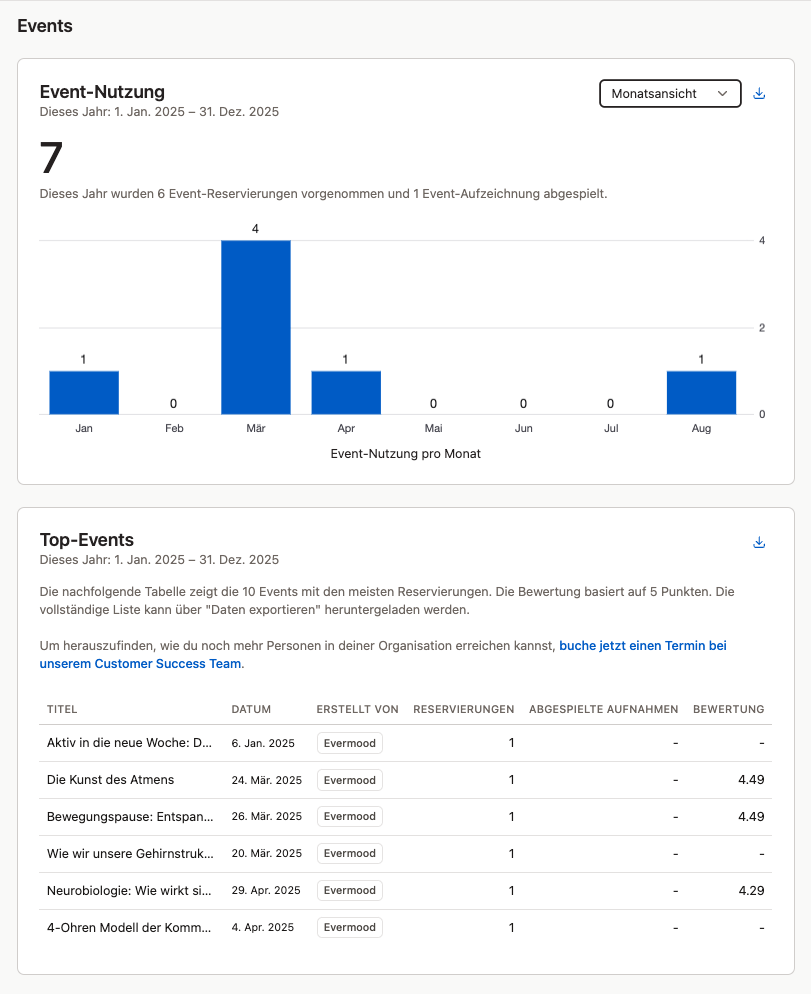Select the Die Kunst des Atmens row
The height and width of the screenshot is (994, 811).
pyautogui.click(x=110, y=780)
